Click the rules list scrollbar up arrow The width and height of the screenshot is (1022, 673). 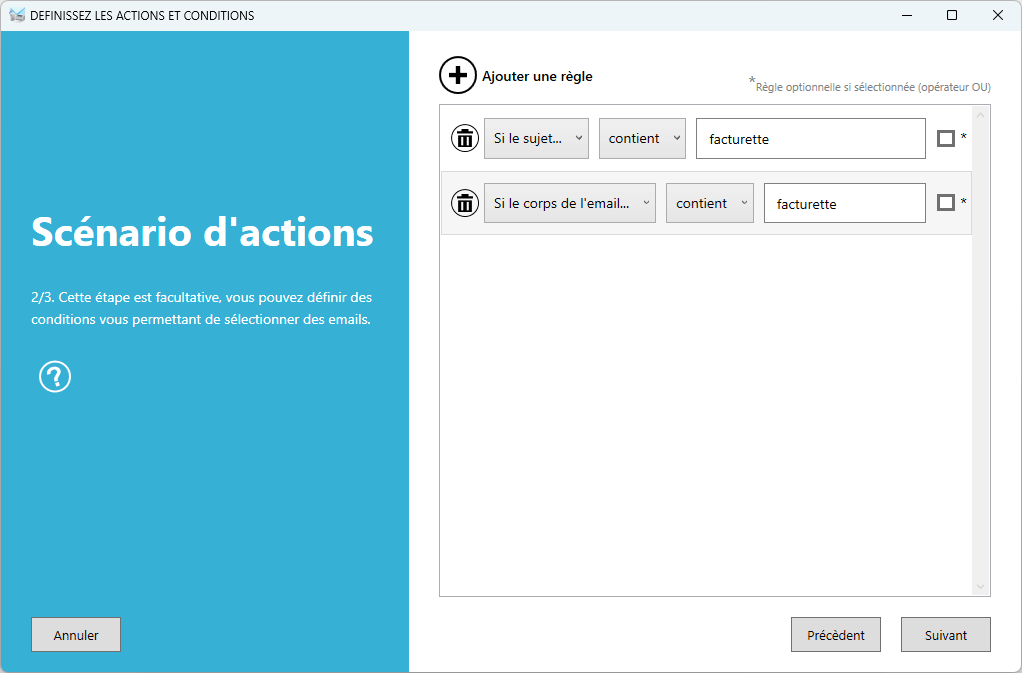click(980, 115)
